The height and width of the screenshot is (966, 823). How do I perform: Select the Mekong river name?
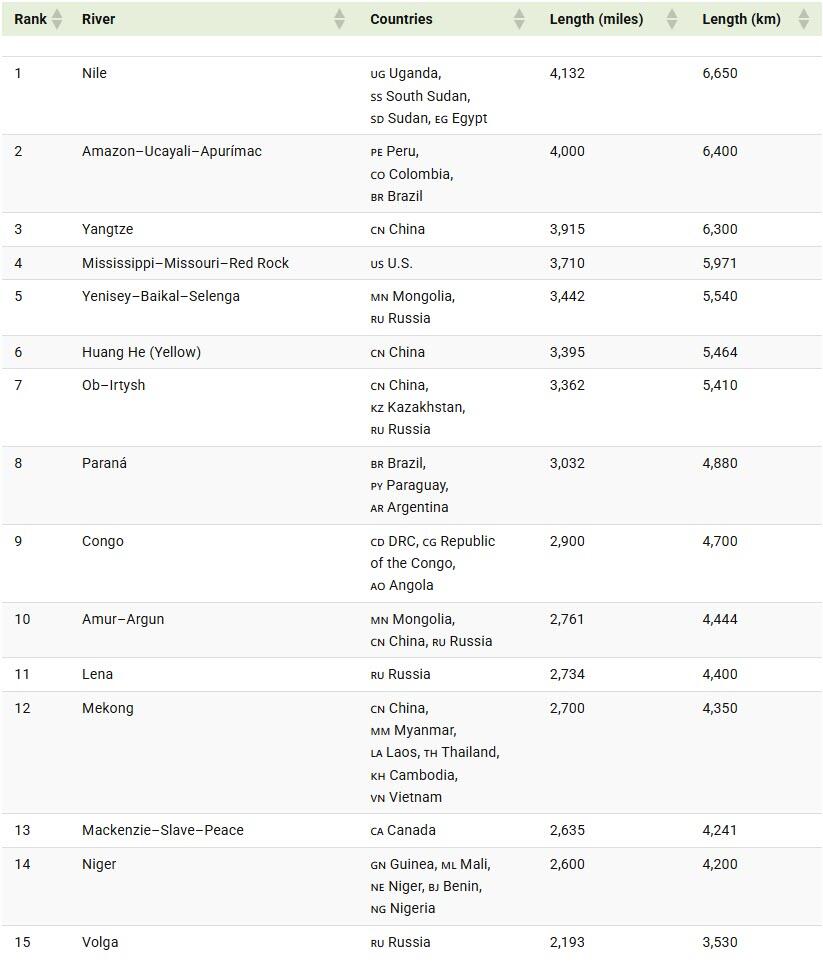click(x=107, y=708)
